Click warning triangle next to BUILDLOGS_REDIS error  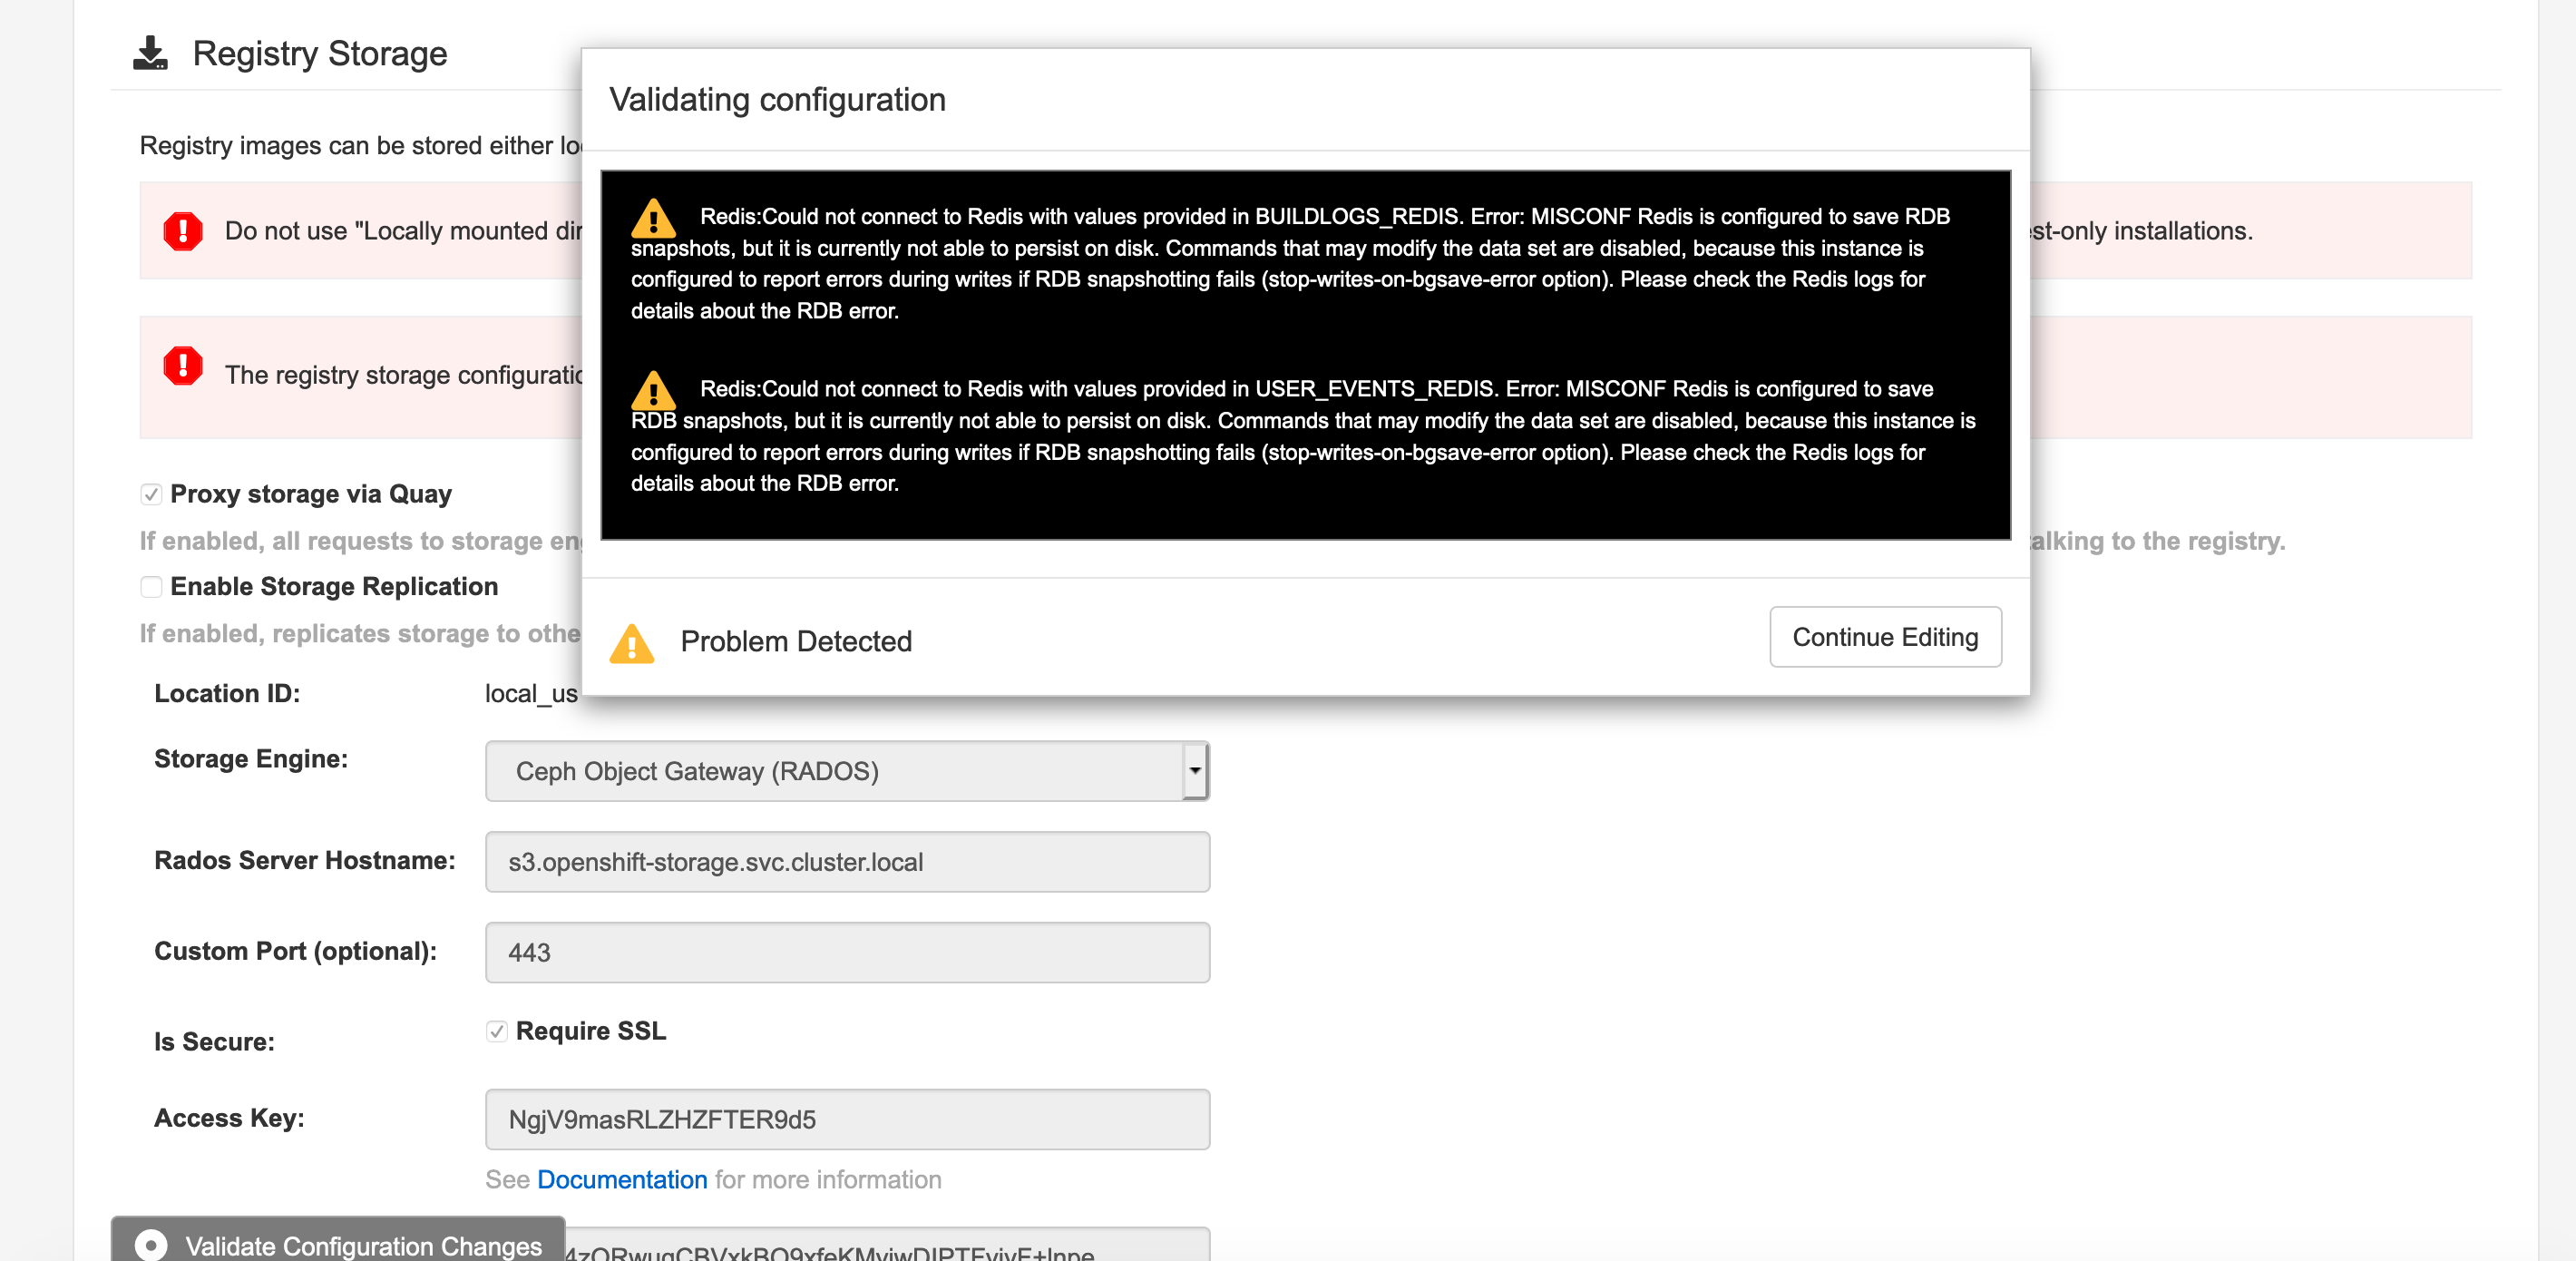tap(653, 217)
